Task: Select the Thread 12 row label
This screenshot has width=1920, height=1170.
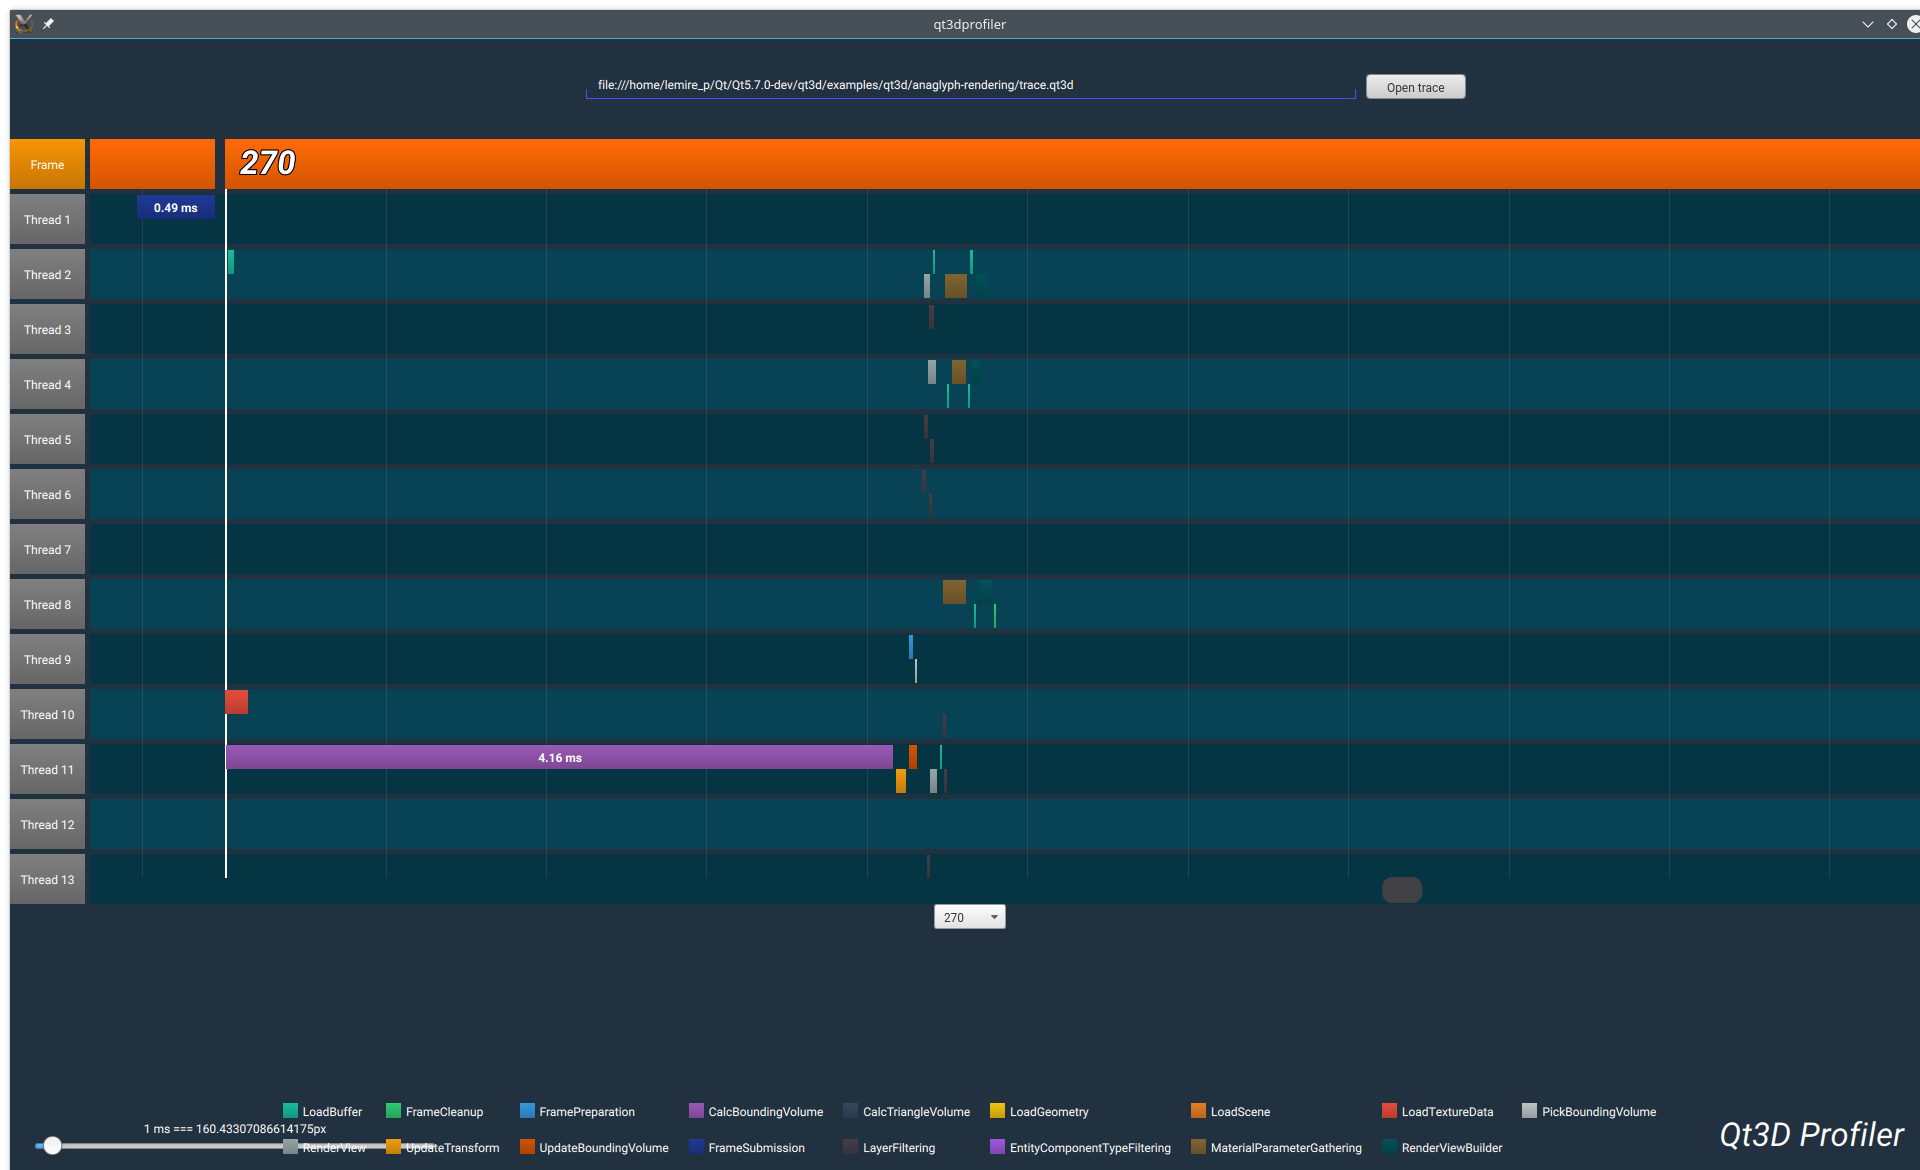Action: [47, 825]
